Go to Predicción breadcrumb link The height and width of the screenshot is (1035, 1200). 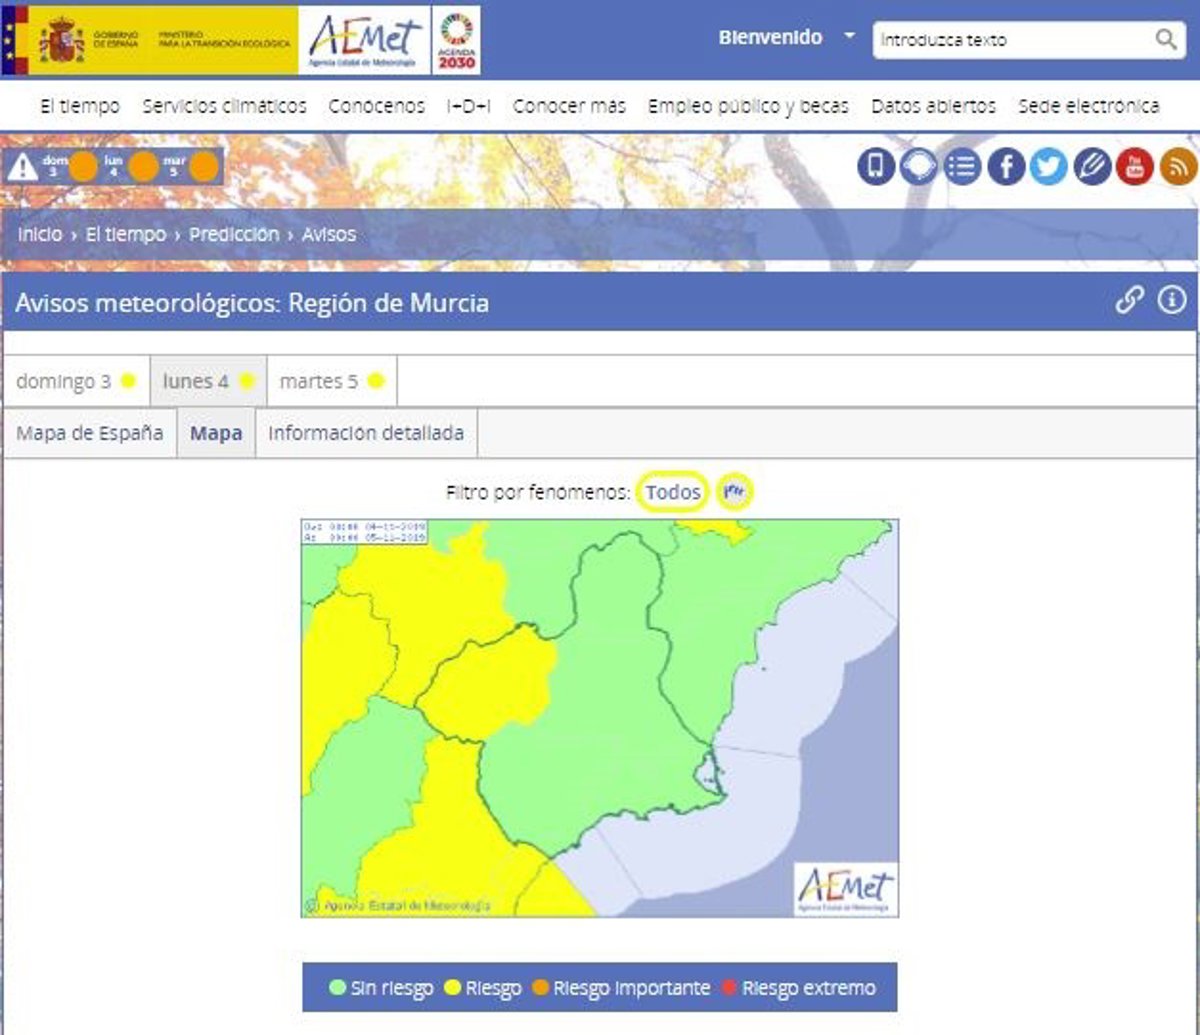[234, 235]
